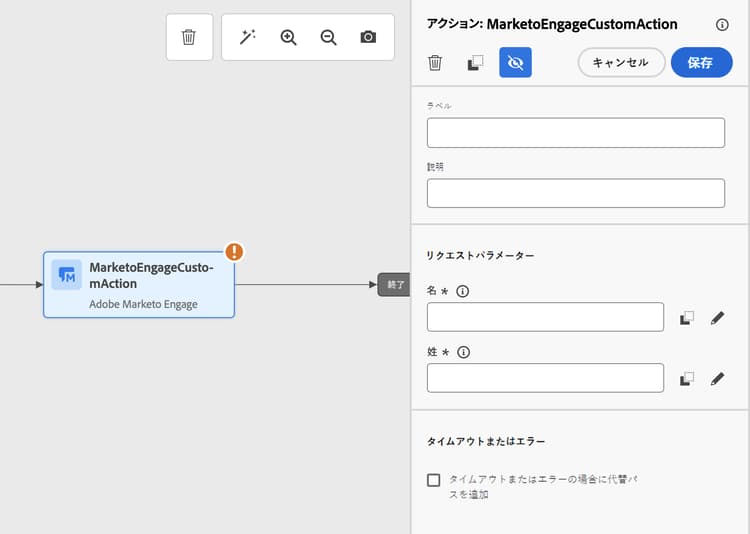
Task: Take a canvas screenshot with camera icon
Action: (x=368, y=37)
